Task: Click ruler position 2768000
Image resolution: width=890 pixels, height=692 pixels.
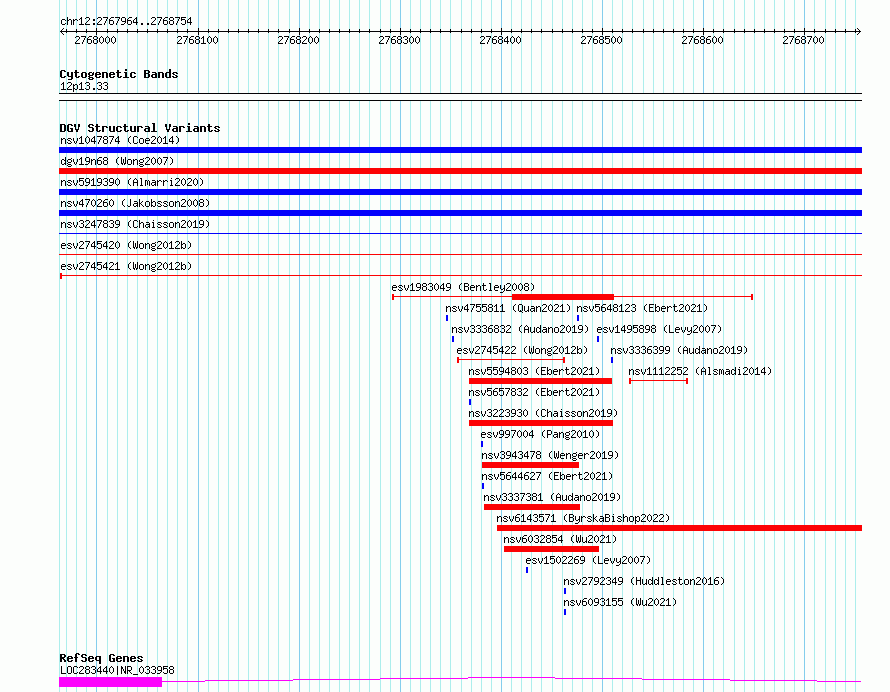Action: click(95, 40)
